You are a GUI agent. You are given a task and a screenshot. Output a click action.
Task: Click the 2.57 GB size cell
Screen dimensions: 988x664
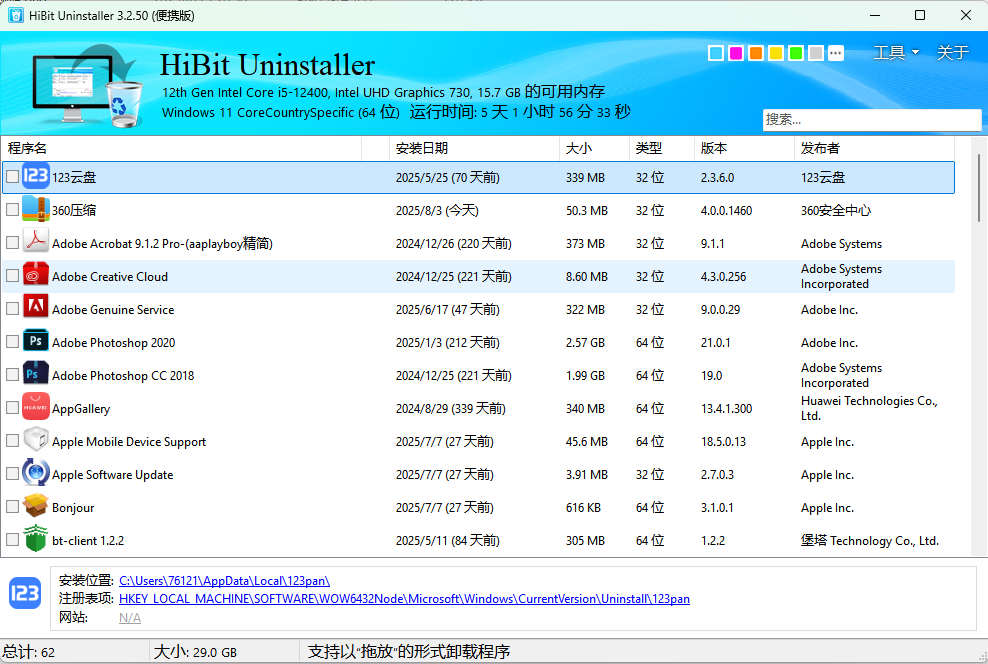pyautogui.click(x=585, y=343)
